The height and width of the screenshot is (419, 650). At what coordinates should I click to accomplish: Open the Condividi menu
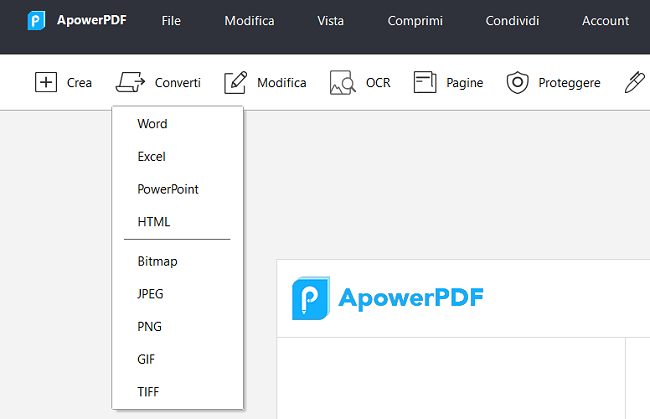point(512,21)
